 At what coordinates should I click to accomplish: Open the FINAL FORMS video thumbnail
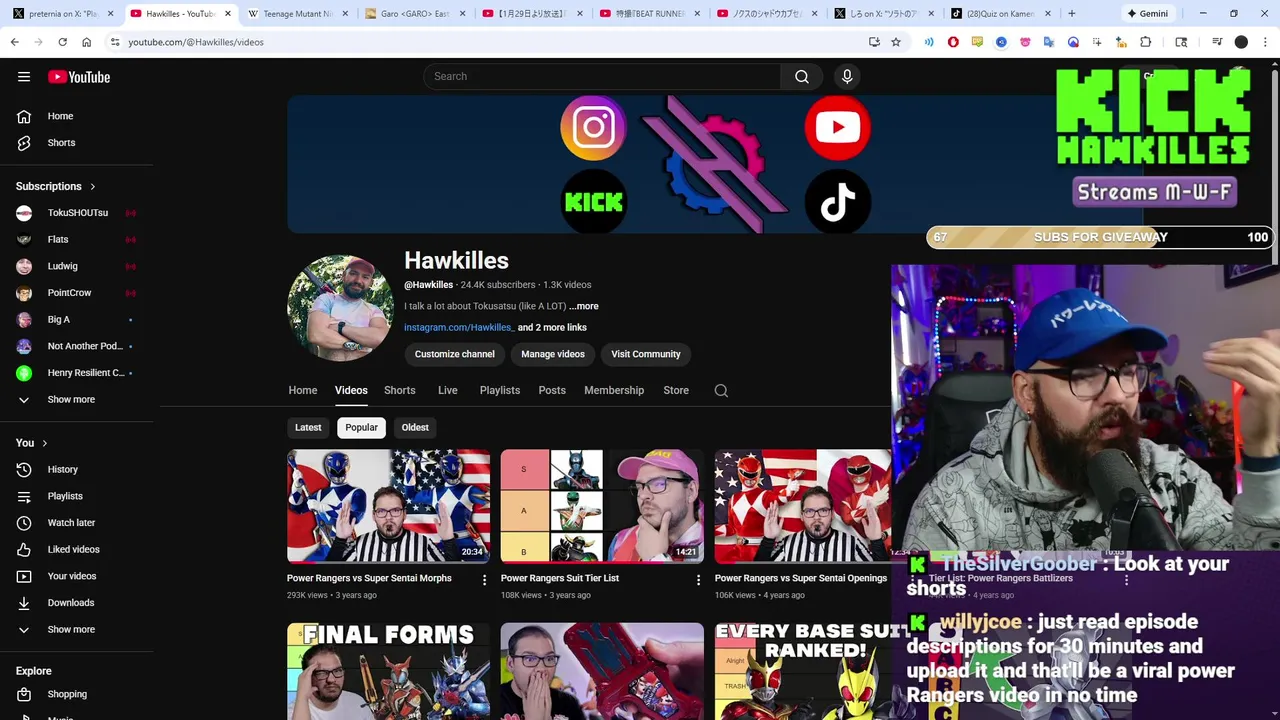[388, 671]
